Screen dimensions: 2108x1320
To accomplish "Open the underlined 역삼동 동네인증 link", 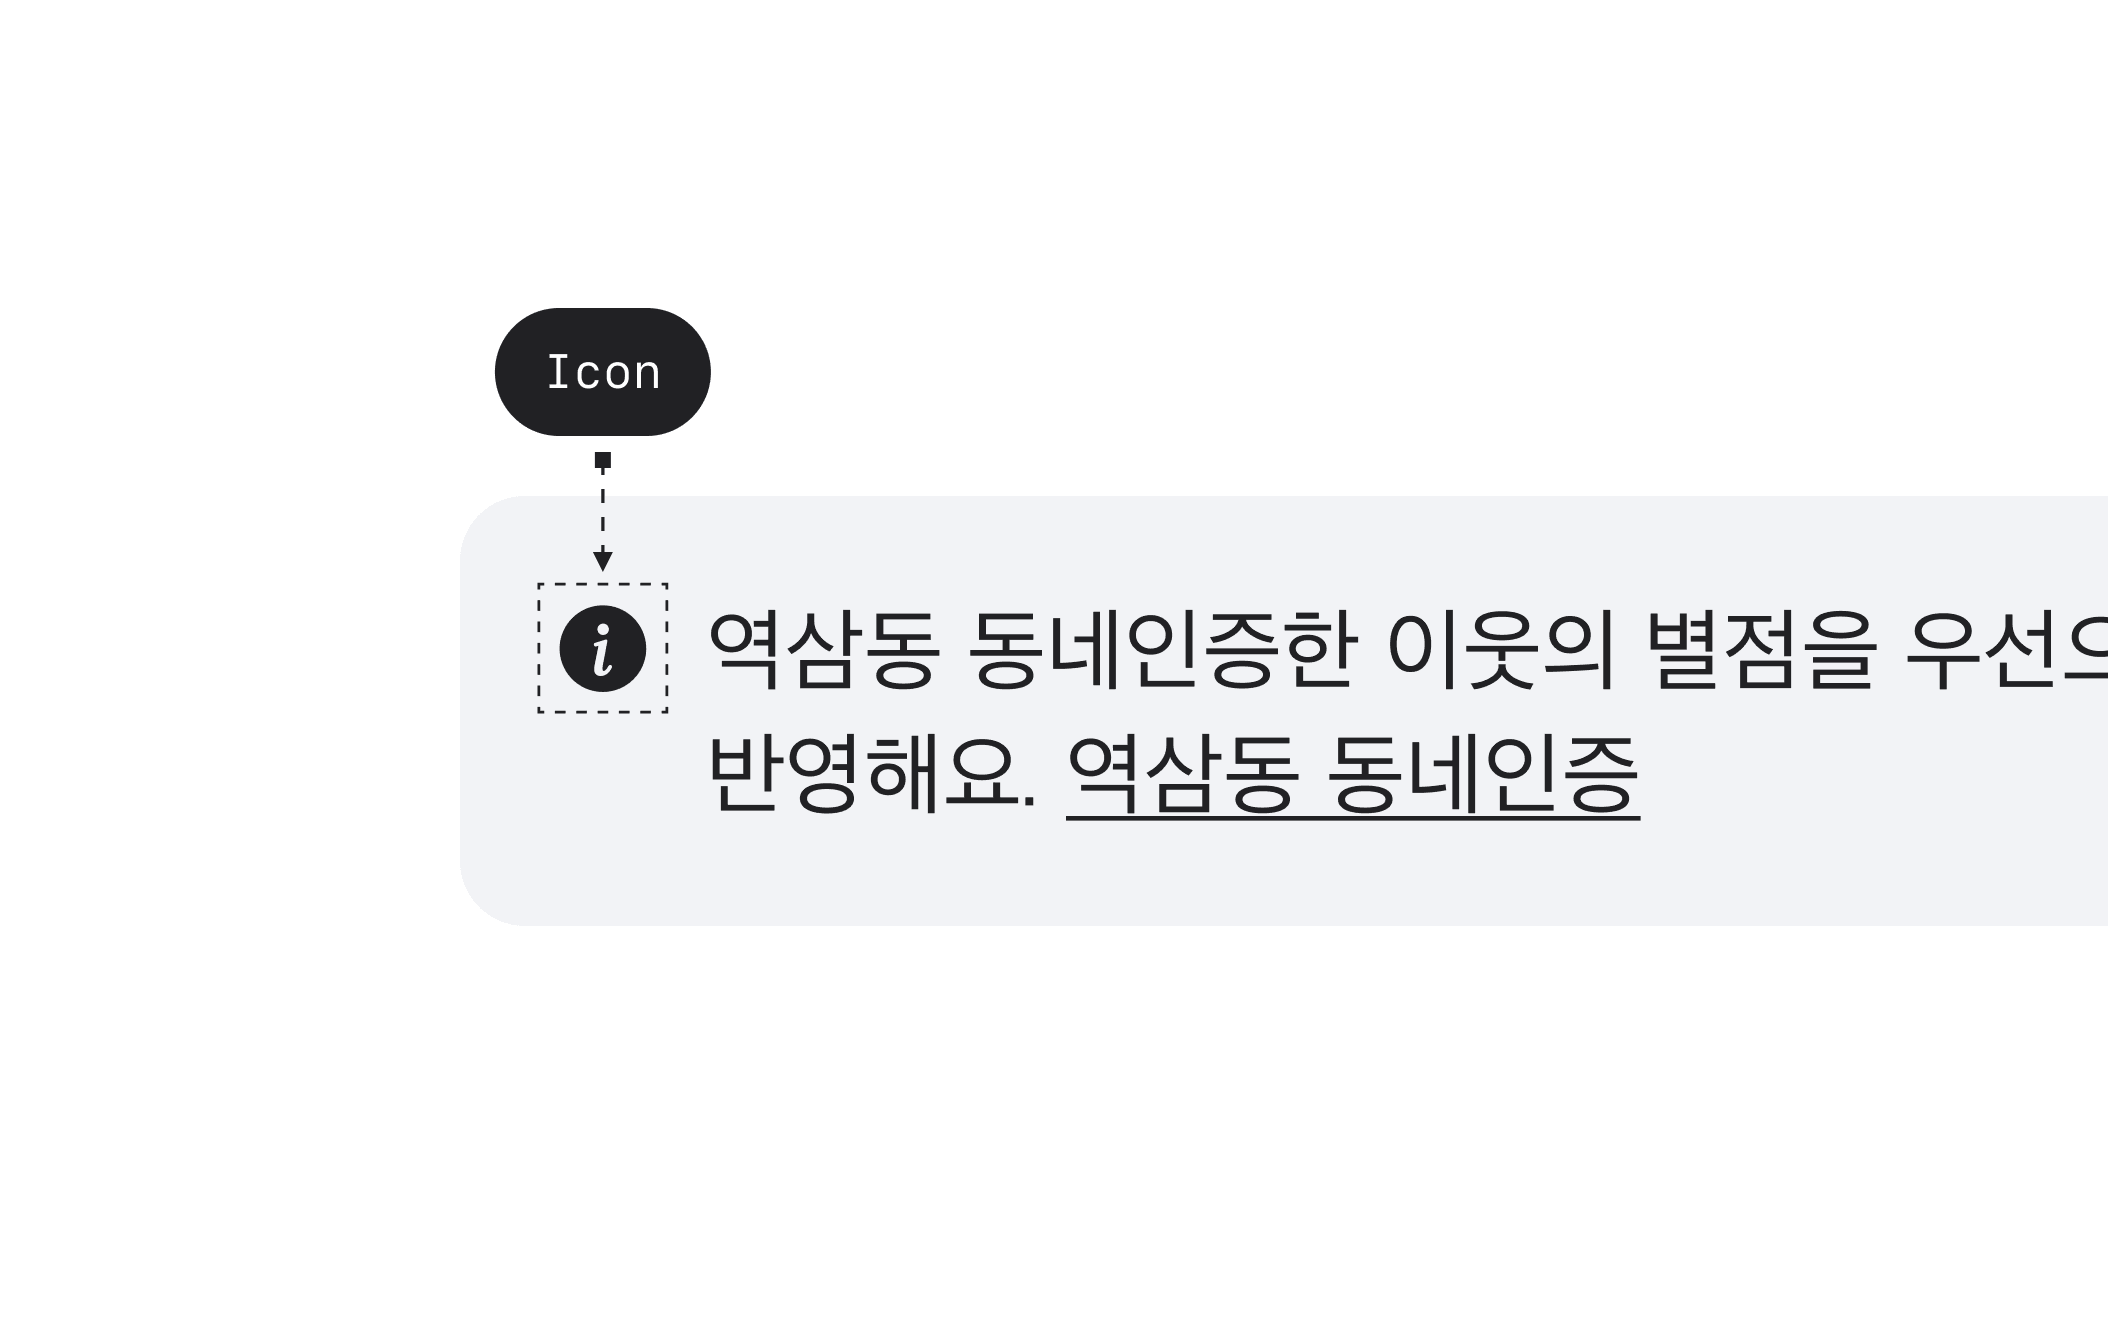I will (x=1353, y=775).
